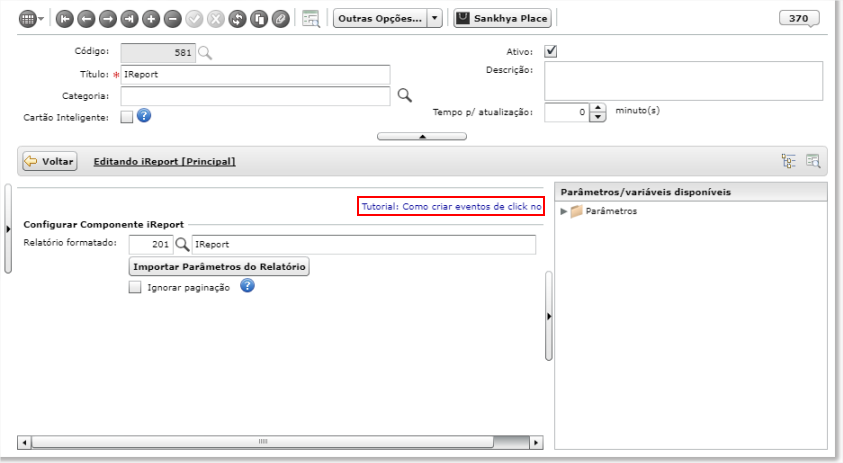Click the horizontal scrollbar left arrow
Image resolution: width=843 pixels, height=463 pixels.
pyautogui.click(x=24, y=443)
